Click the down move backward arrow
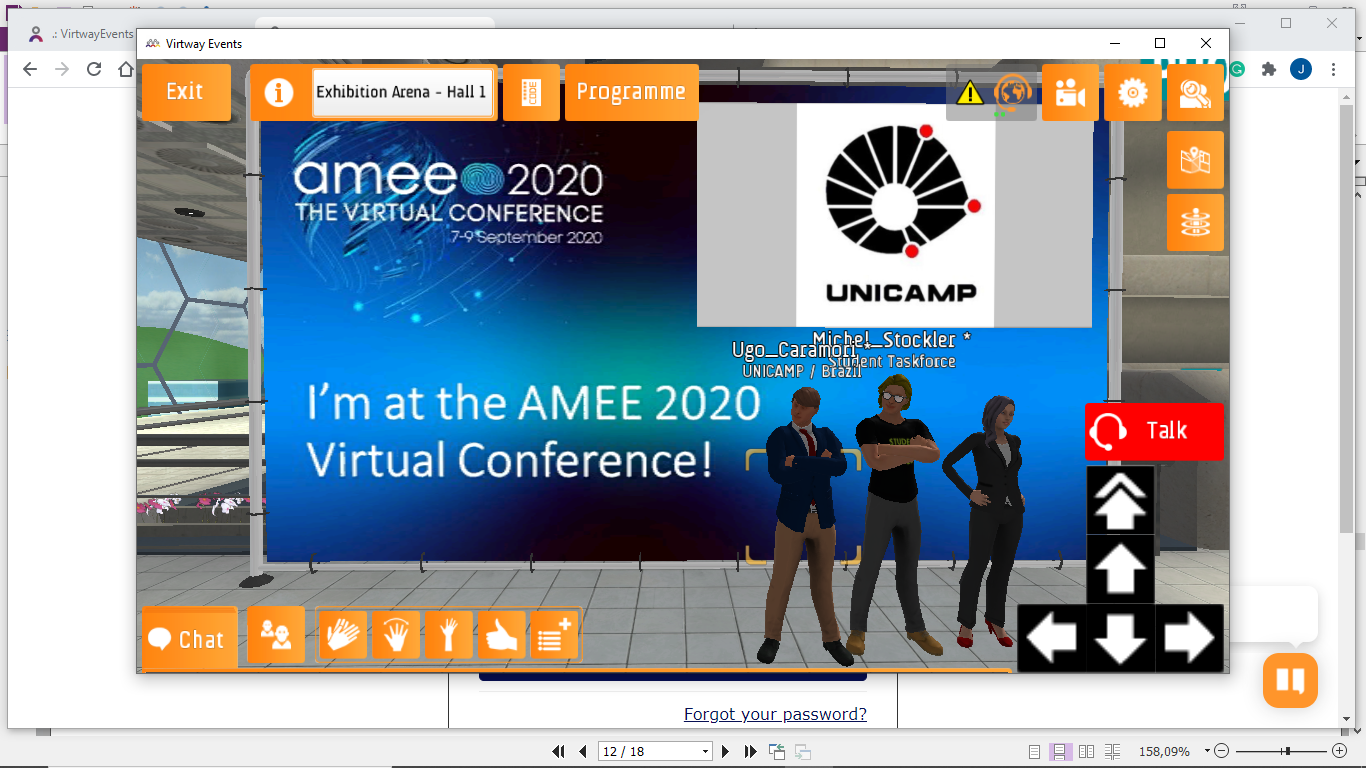 1120,638
